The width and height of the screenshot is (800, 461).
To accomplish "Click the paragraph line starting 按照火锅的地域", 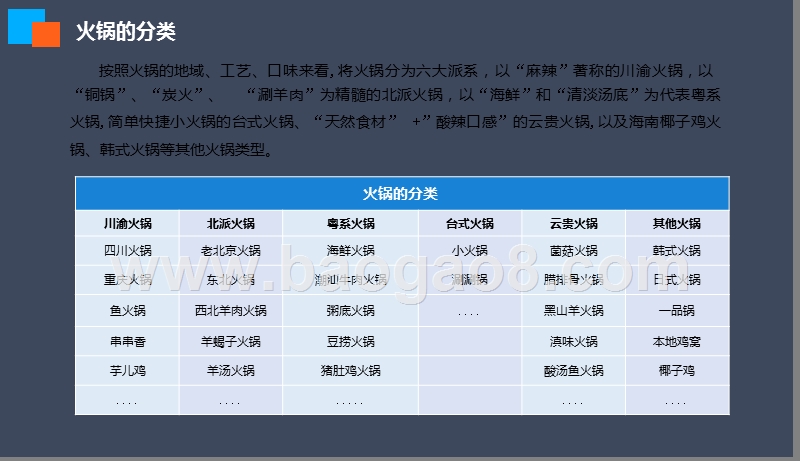I will click(x=406, y=70).
